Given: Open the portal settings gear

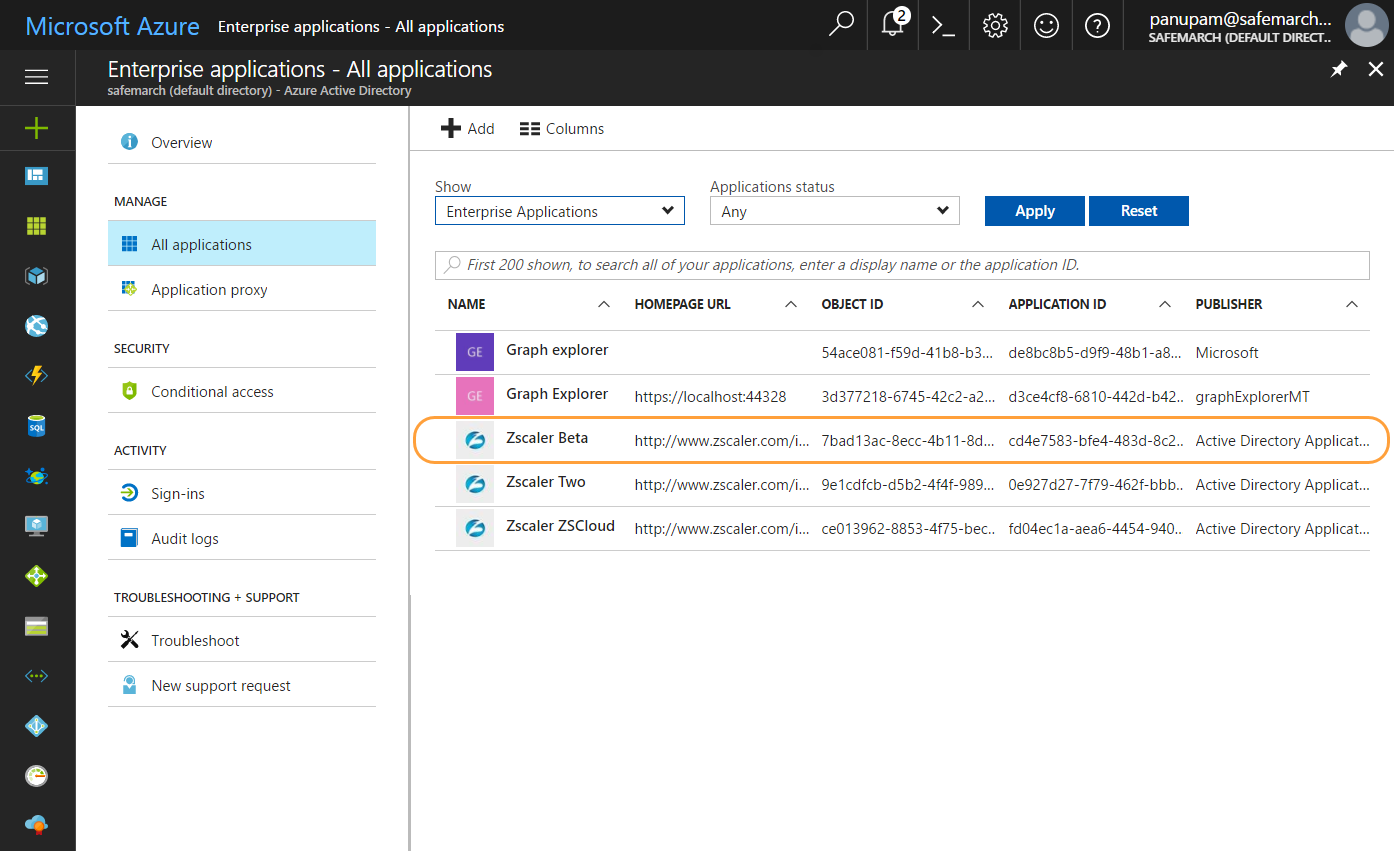Looking at the screenshot, I should point(994,24).
